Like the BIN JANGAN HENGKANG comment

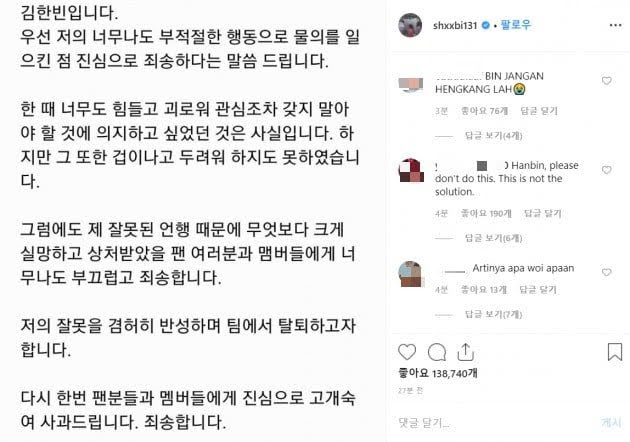(607, 81)
